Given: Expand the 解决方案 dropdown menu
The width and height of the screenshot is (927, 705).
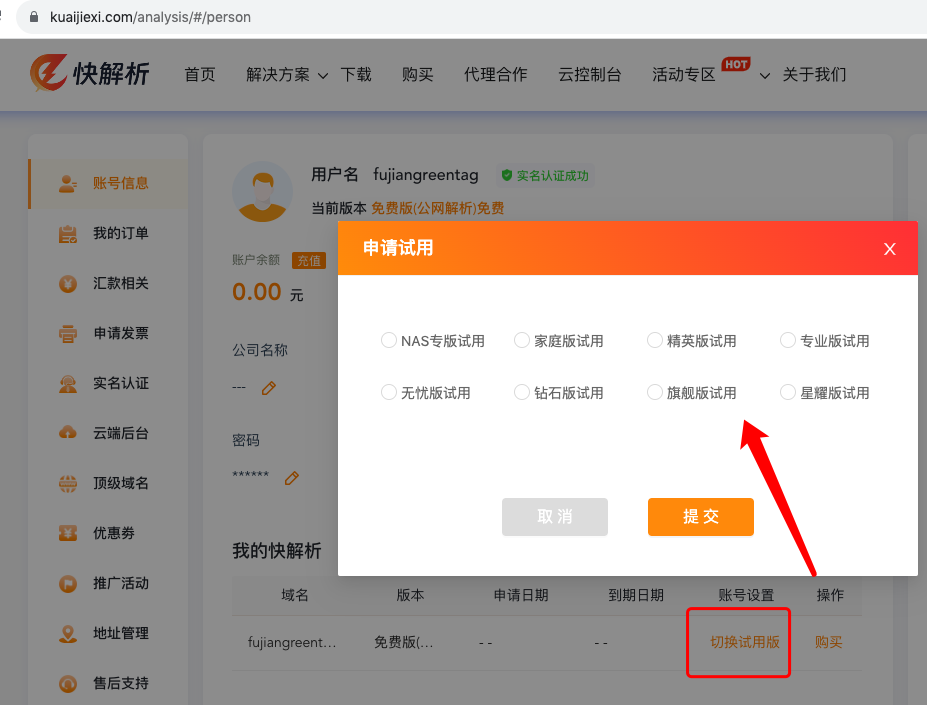Looking at the screenshot, I should 286,75.
